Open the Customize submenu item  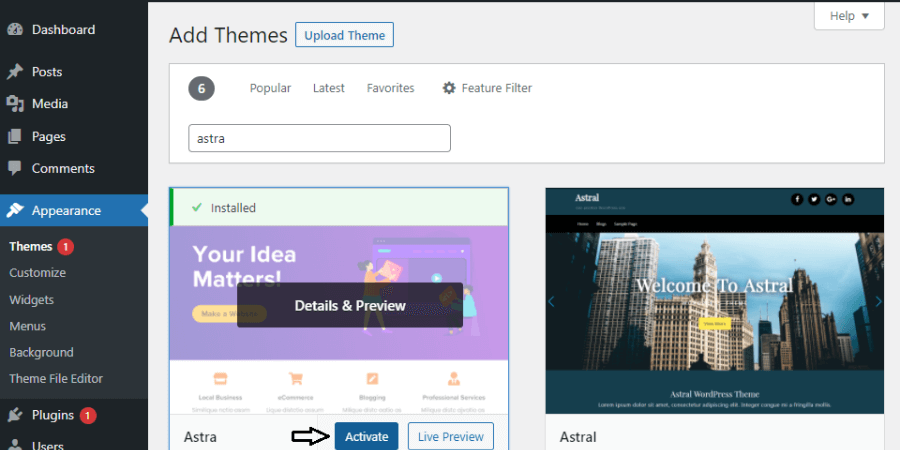pos(37,273)
